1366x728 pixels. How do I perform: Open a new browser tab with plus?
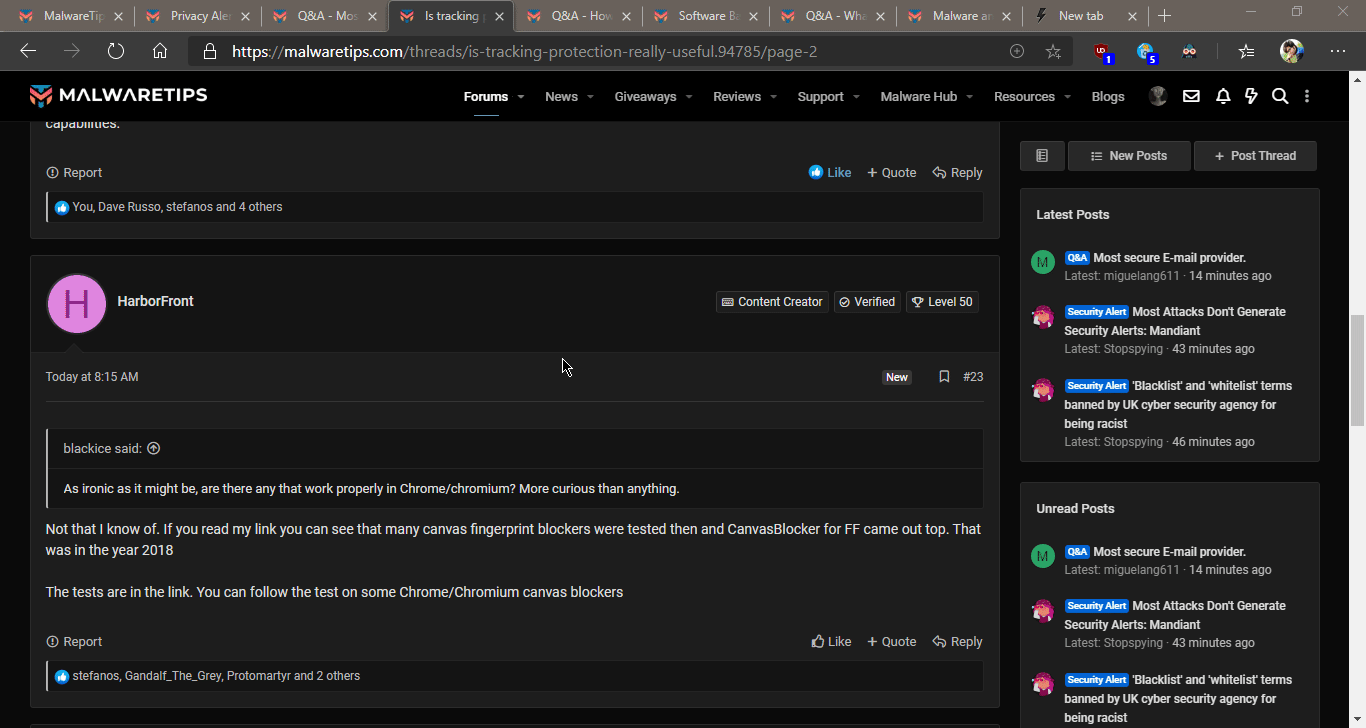[x=1164, y=16]
